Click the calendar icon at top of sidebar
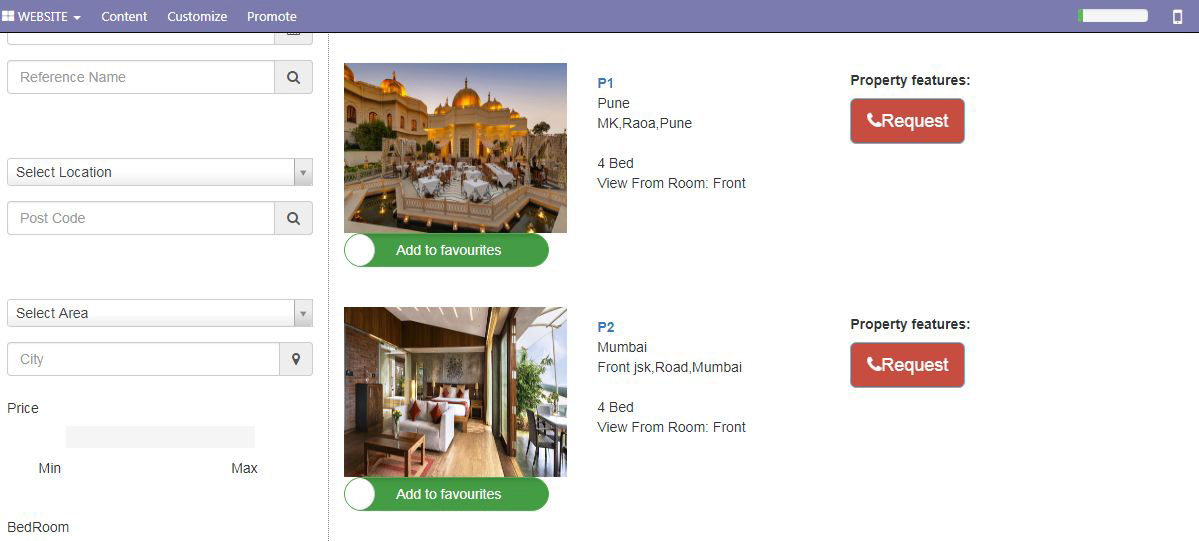1199x541 pixels. click(294, 36)
